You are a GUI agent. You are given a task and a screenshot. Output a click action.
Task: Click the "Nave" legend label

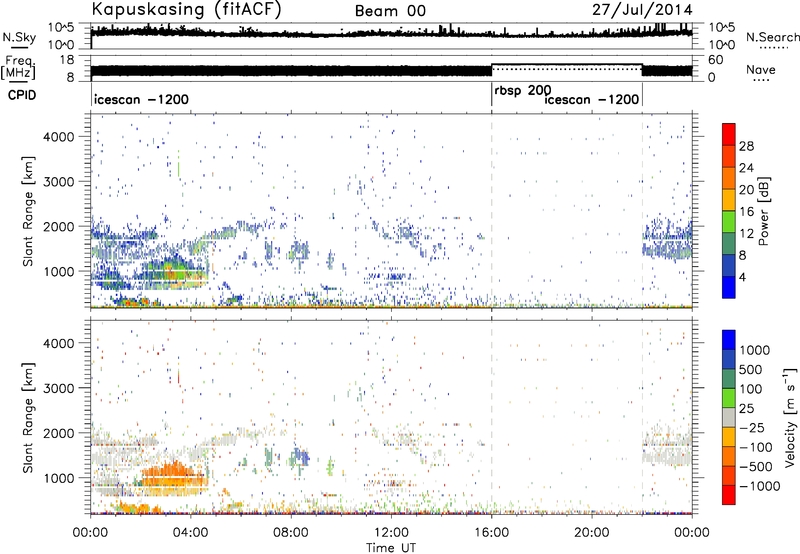761,69
